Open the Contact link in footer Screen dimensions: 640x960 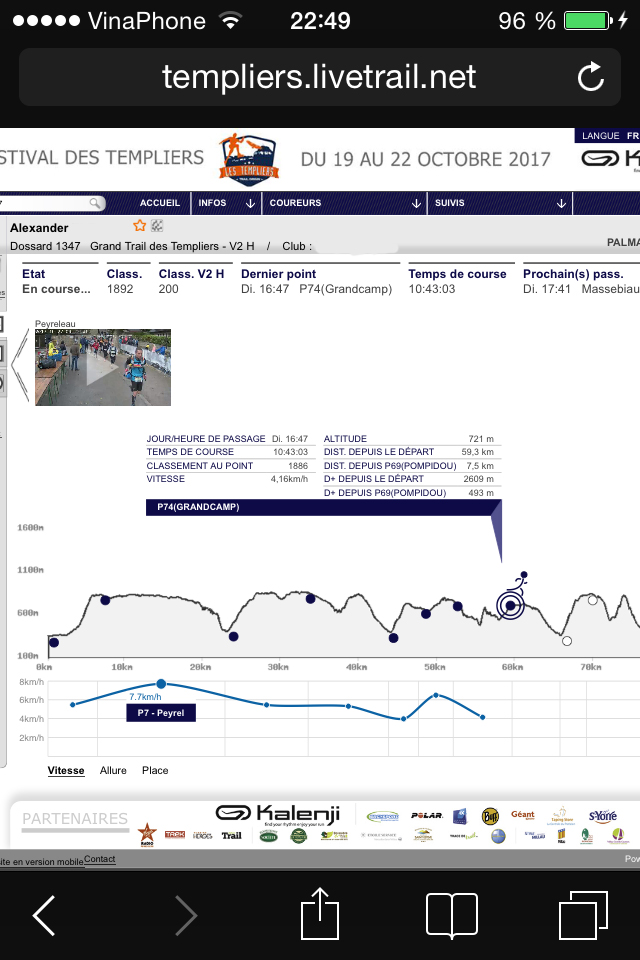pos(99,859)
